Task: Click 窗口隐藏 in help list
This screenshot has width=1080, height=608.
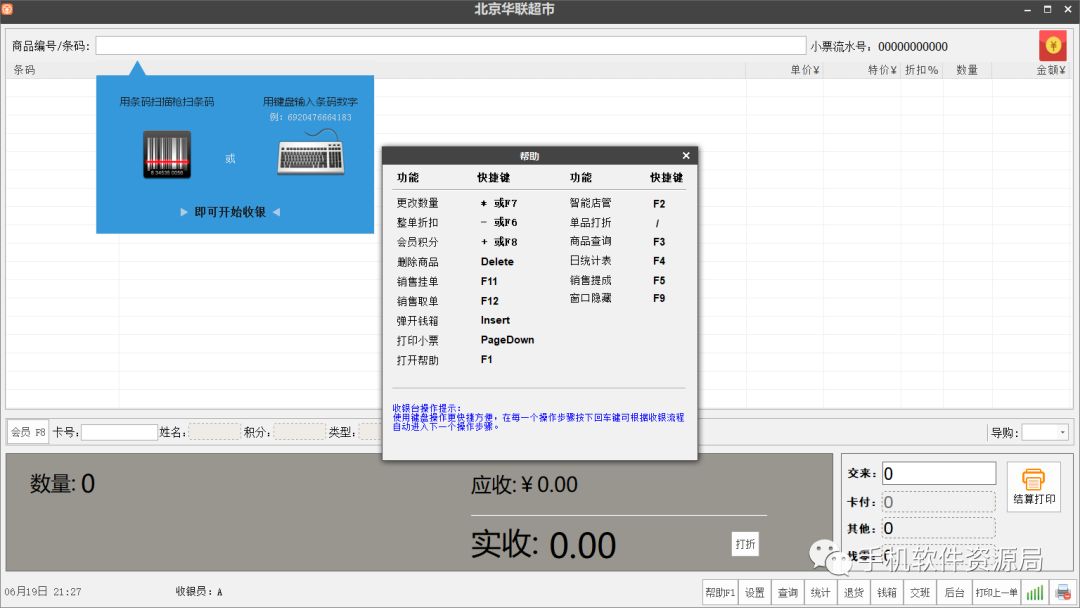Action: pos(590,298)
